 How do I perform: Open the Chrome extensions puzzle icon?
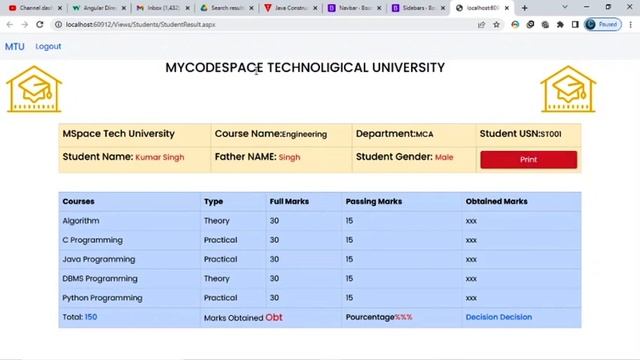click(x=560, y=25)
